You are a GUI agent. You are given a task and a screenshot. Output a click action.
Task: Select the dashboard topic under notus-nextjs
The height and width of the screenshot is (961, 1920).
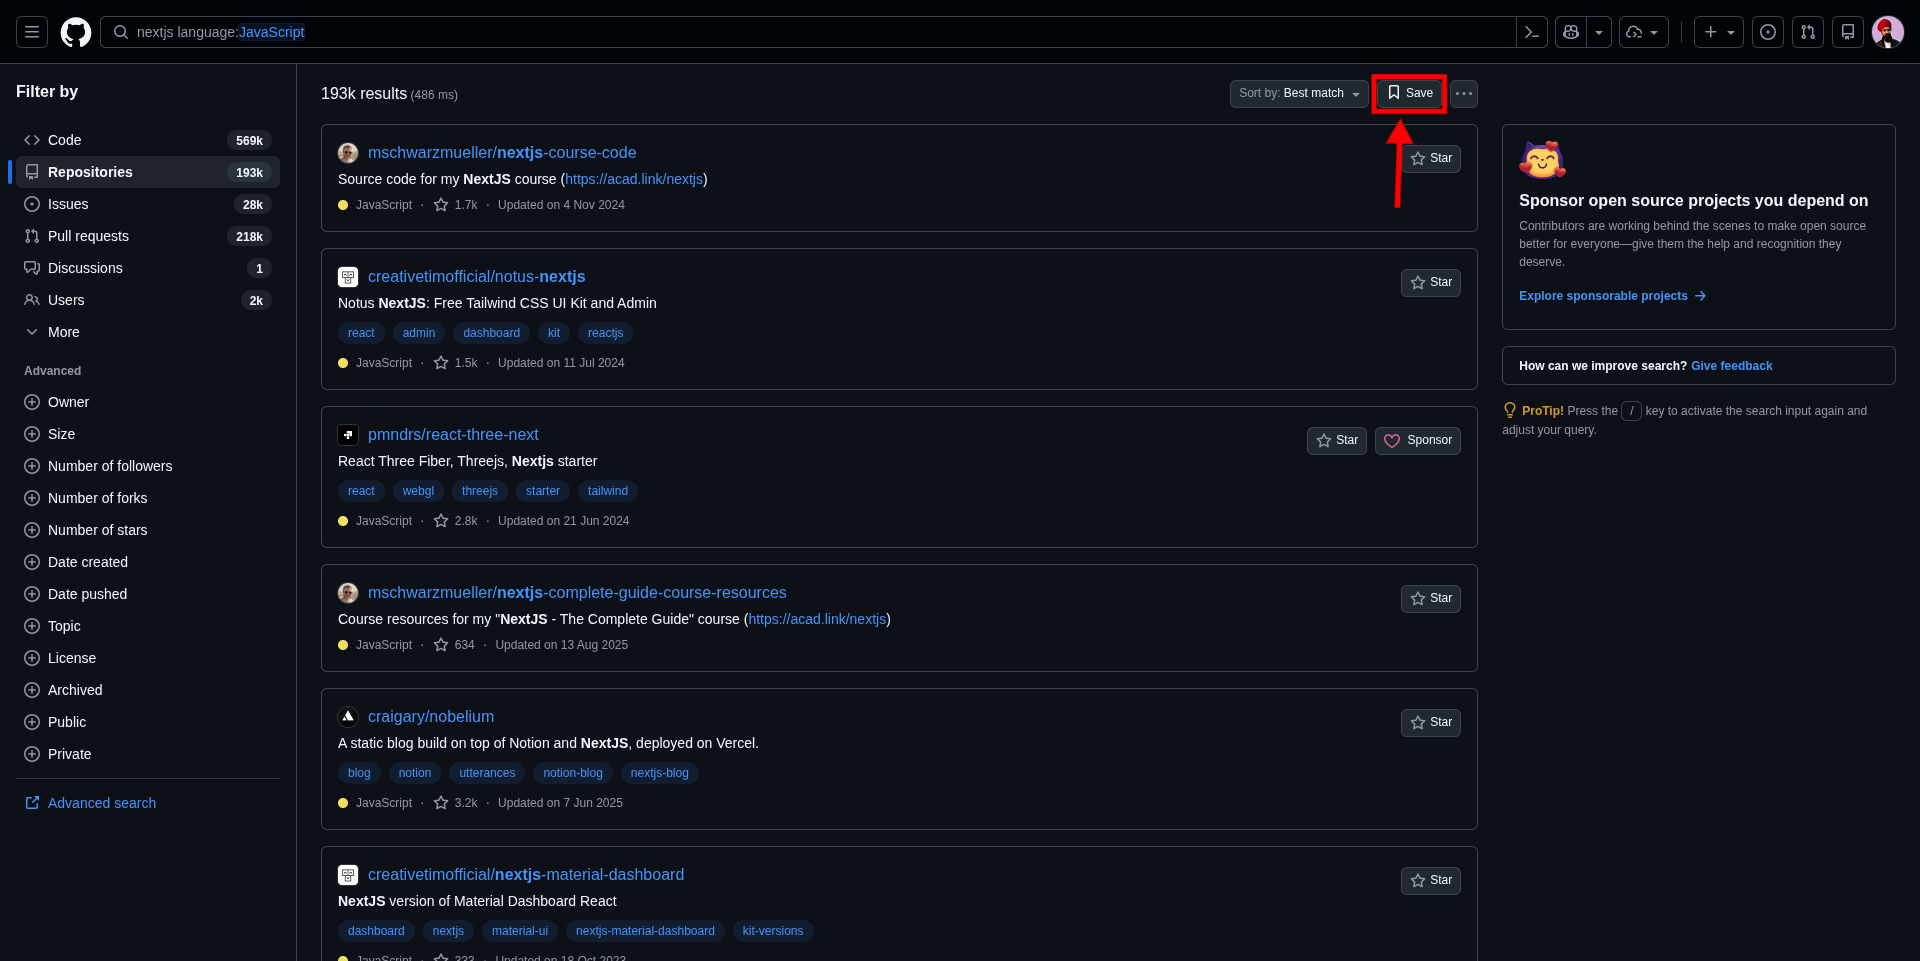tap(491, 333)
